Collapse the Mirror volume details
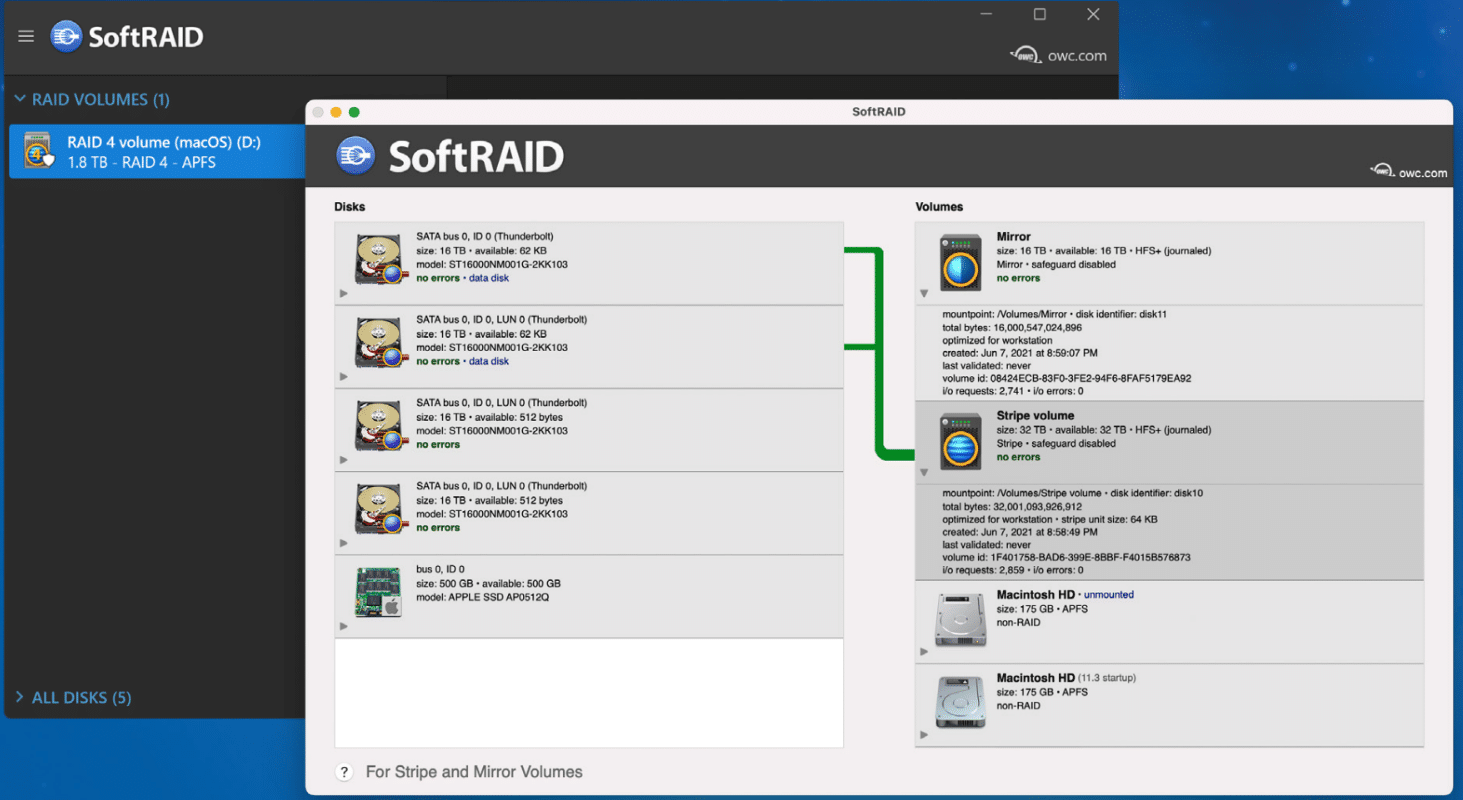 tap(924, 294)
